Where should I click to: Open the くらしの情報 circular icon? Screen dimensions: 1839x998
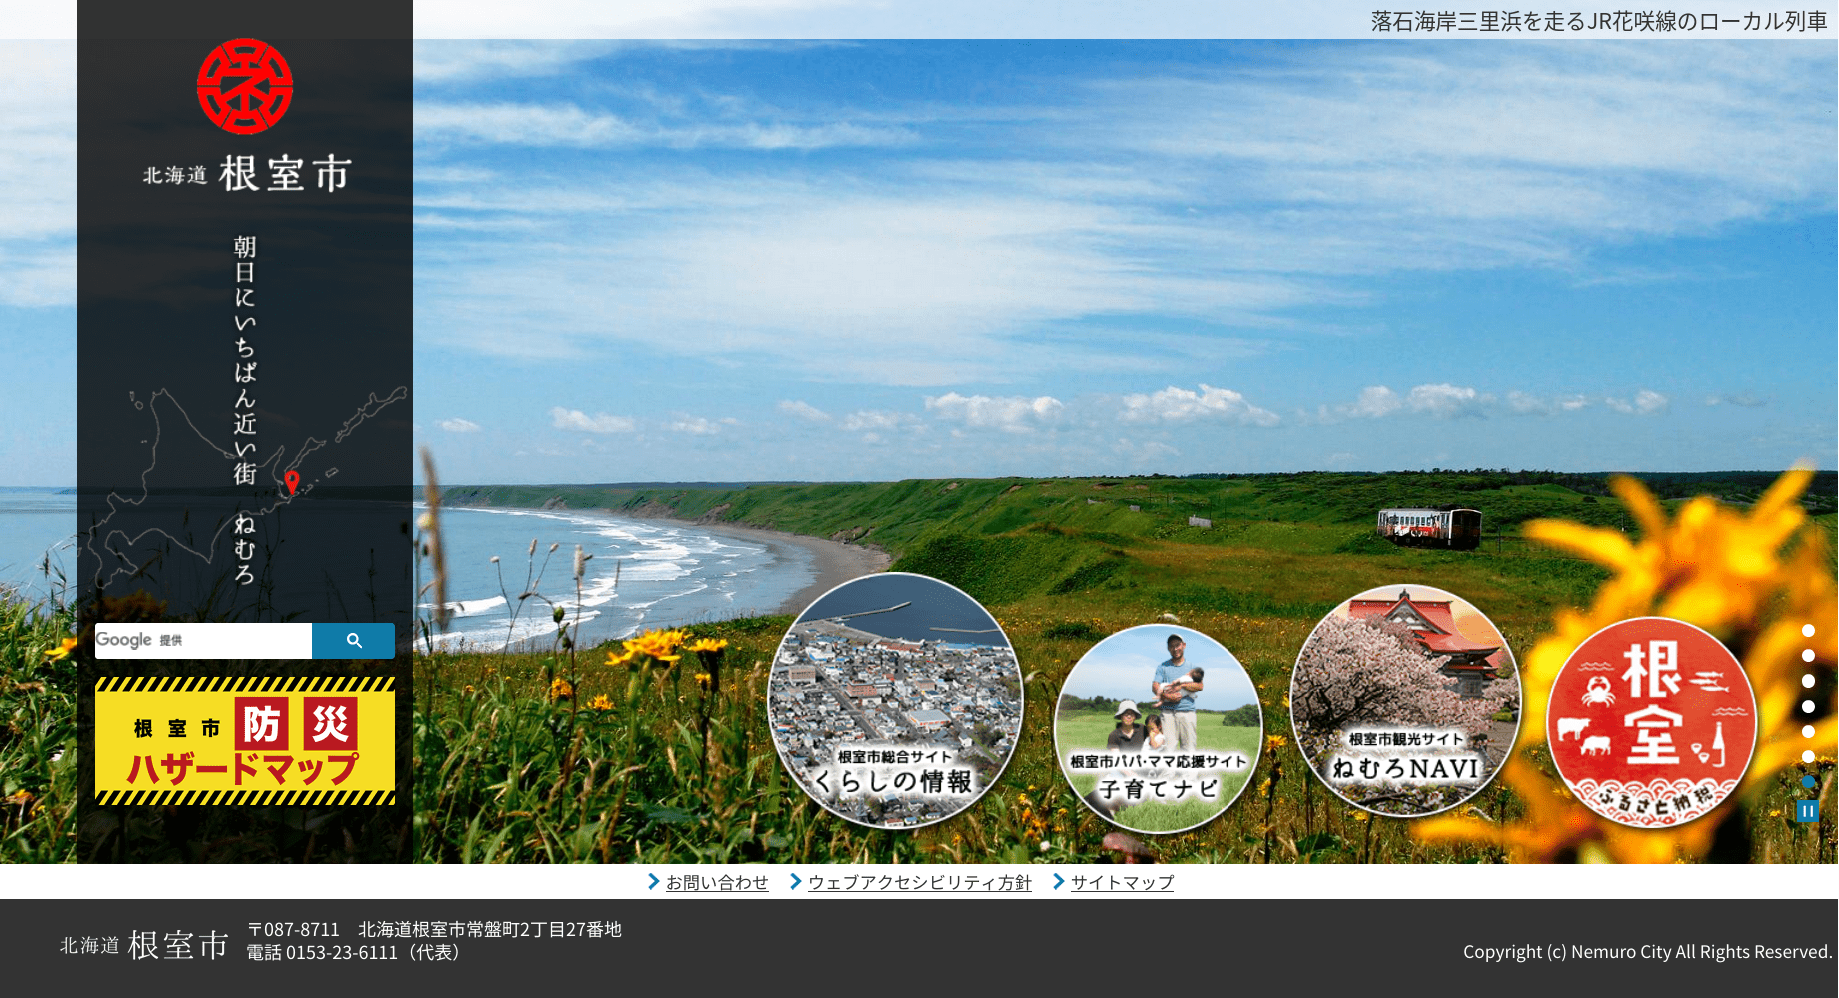(895, 700)
